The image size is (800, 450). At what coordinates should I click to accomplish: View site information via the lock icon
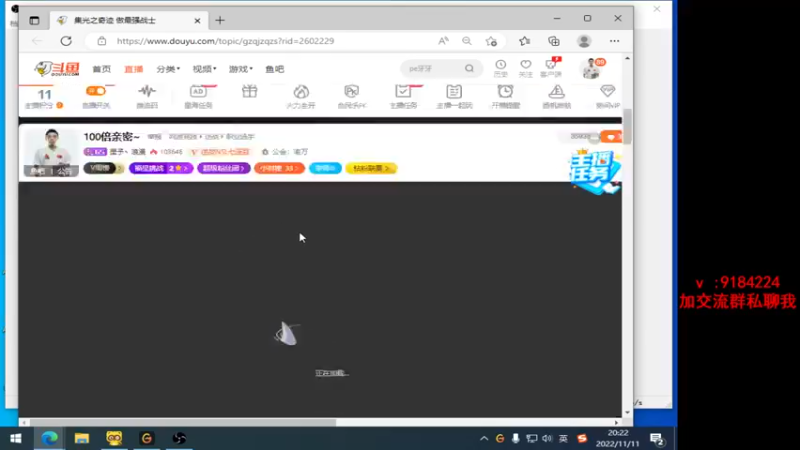point(102,41)
